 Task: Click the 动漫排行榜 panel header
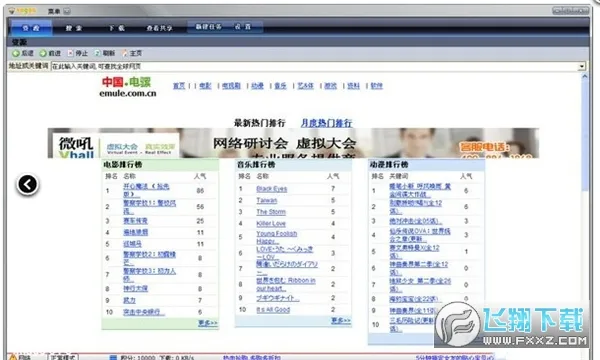426,165
